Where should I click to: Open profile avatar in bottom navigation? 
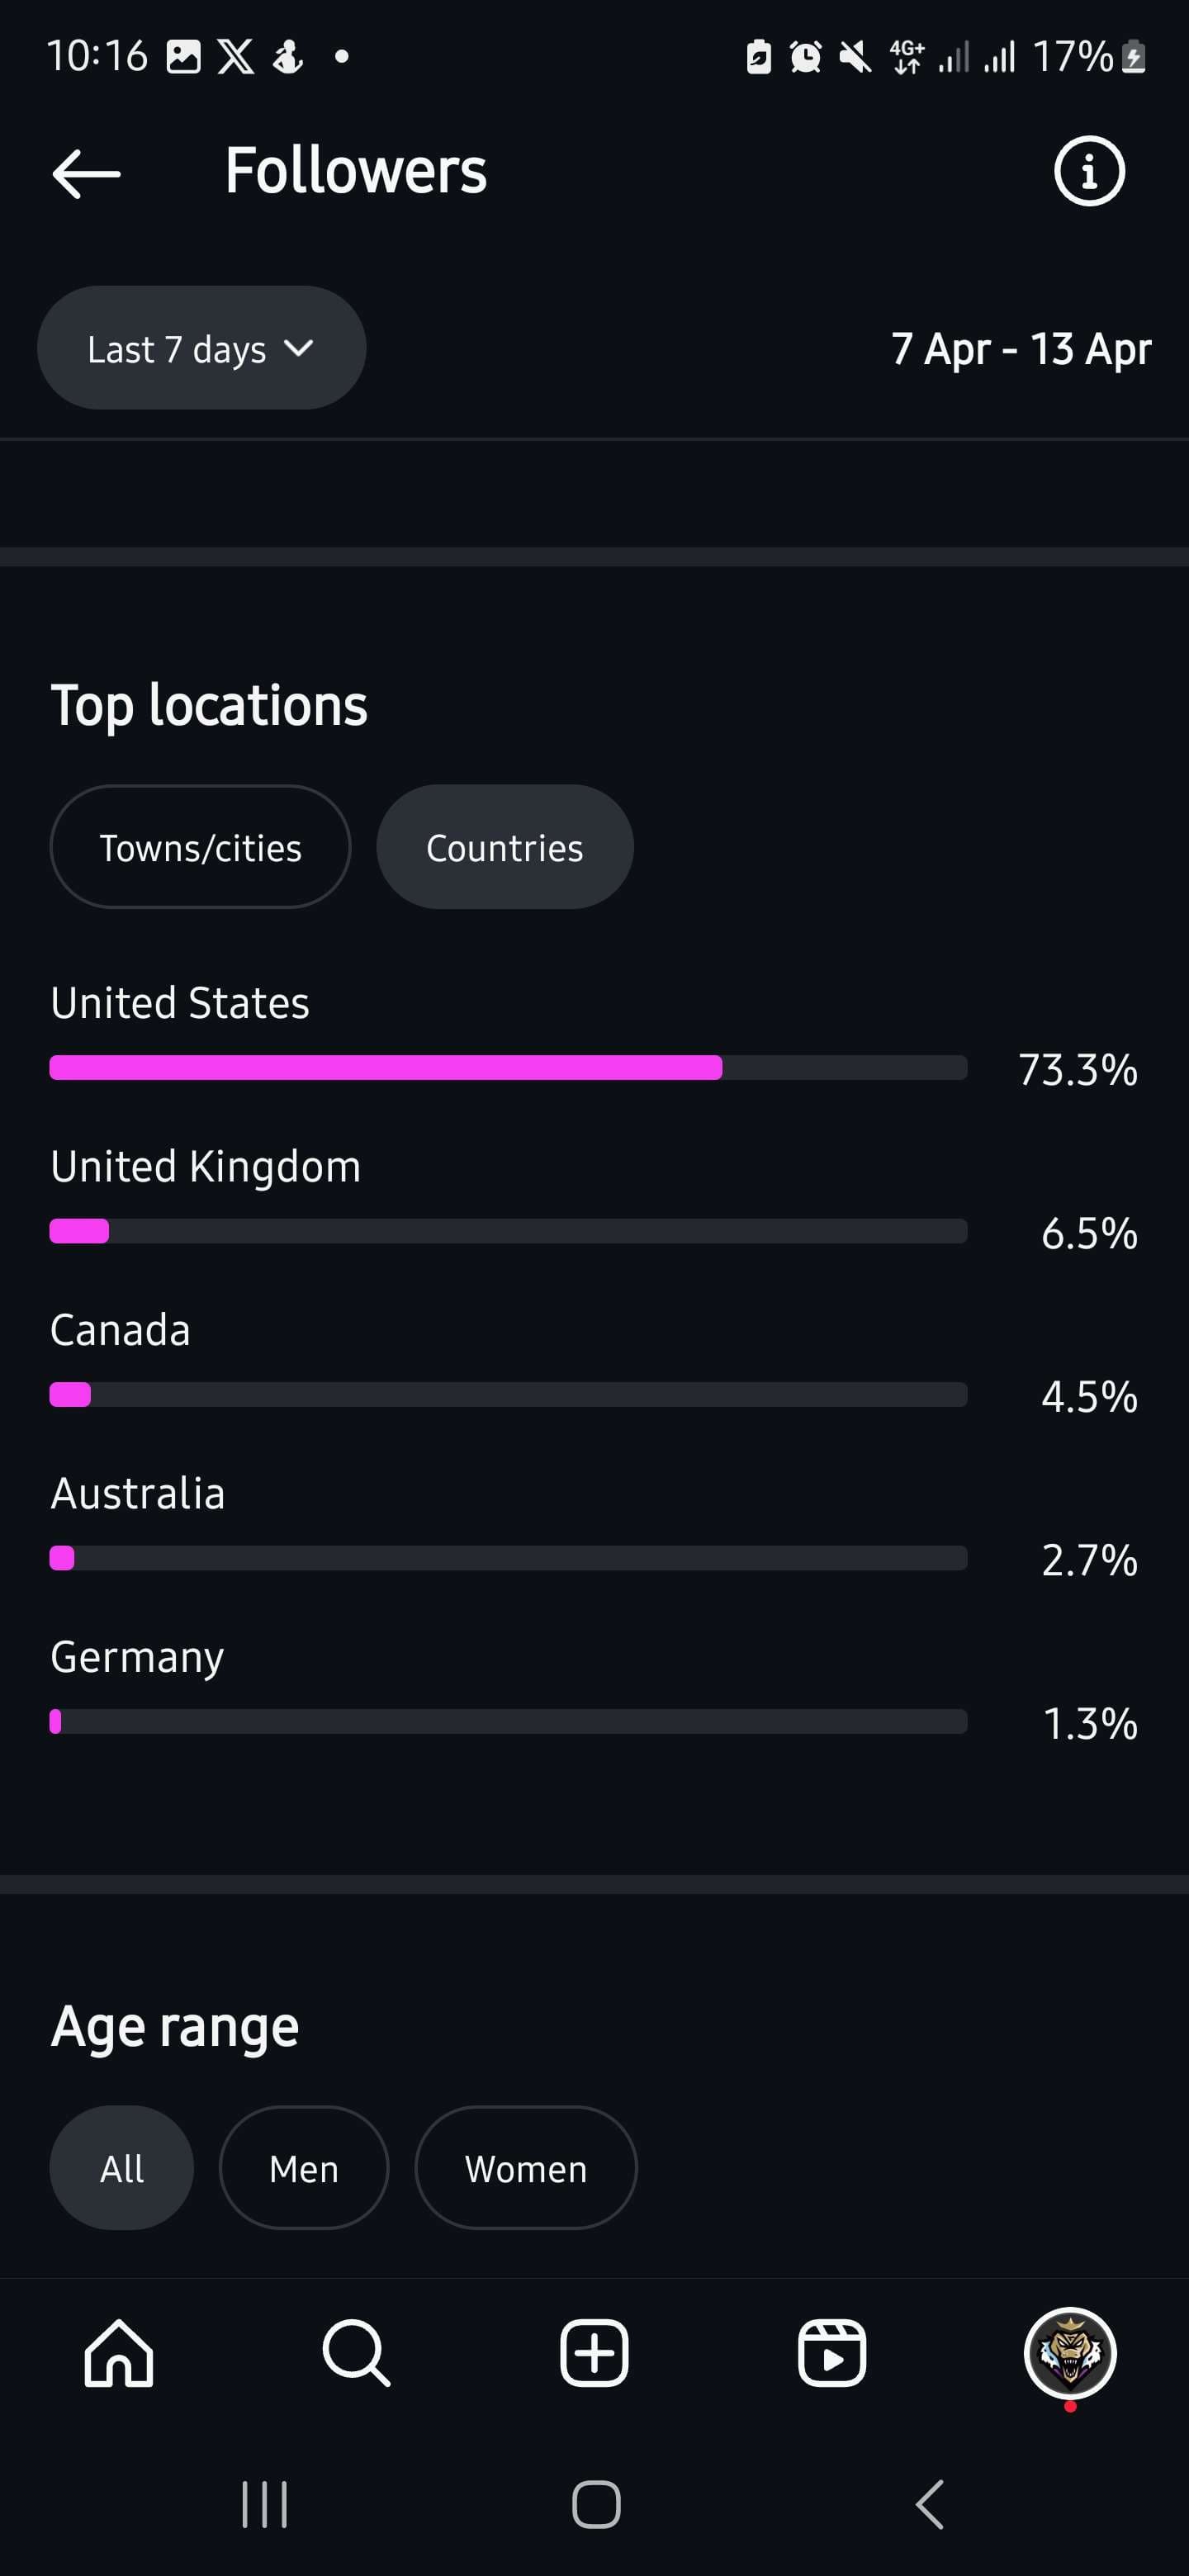point(1070,2353)
